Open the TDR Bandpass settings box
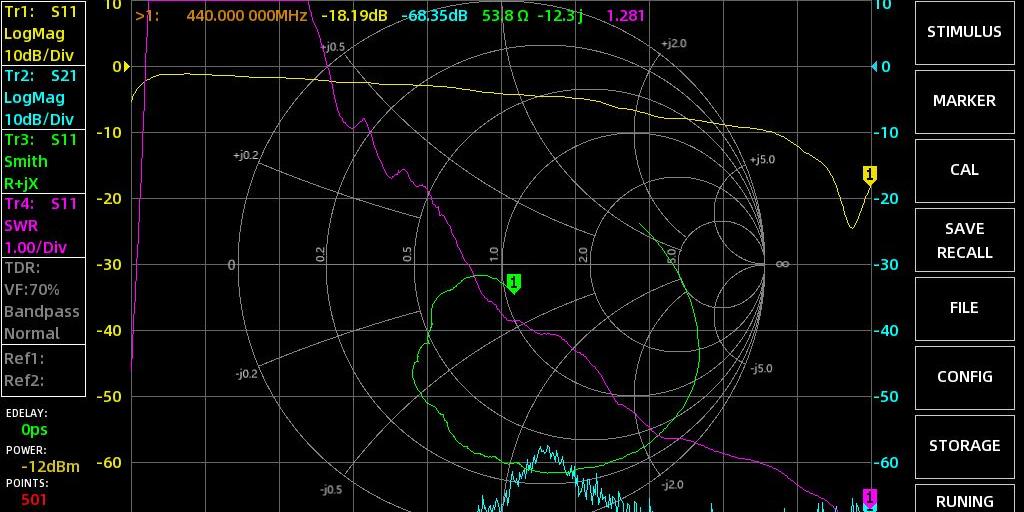This screenshot has height=512, width=1024. (x=43, y=300)
